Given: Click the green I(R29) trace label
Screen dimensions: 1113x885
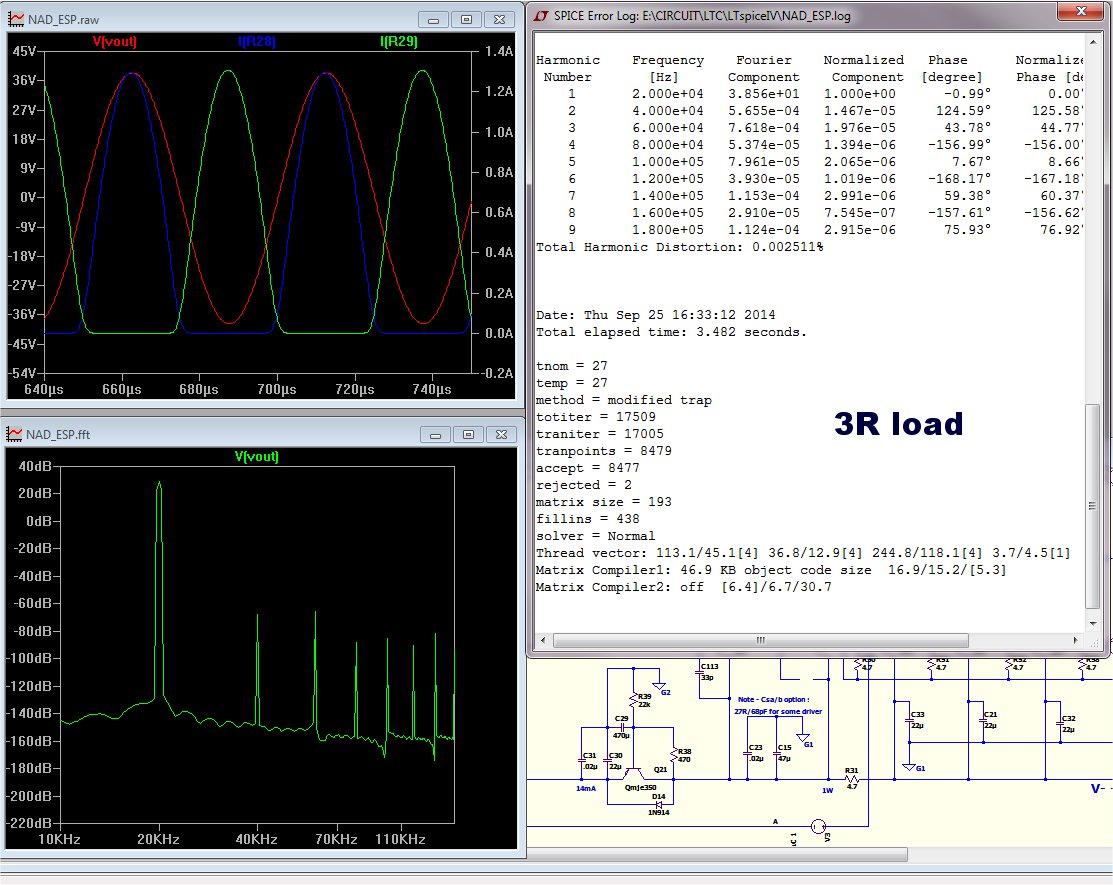Looking at the screenshot, I should (x=399, y=41).
